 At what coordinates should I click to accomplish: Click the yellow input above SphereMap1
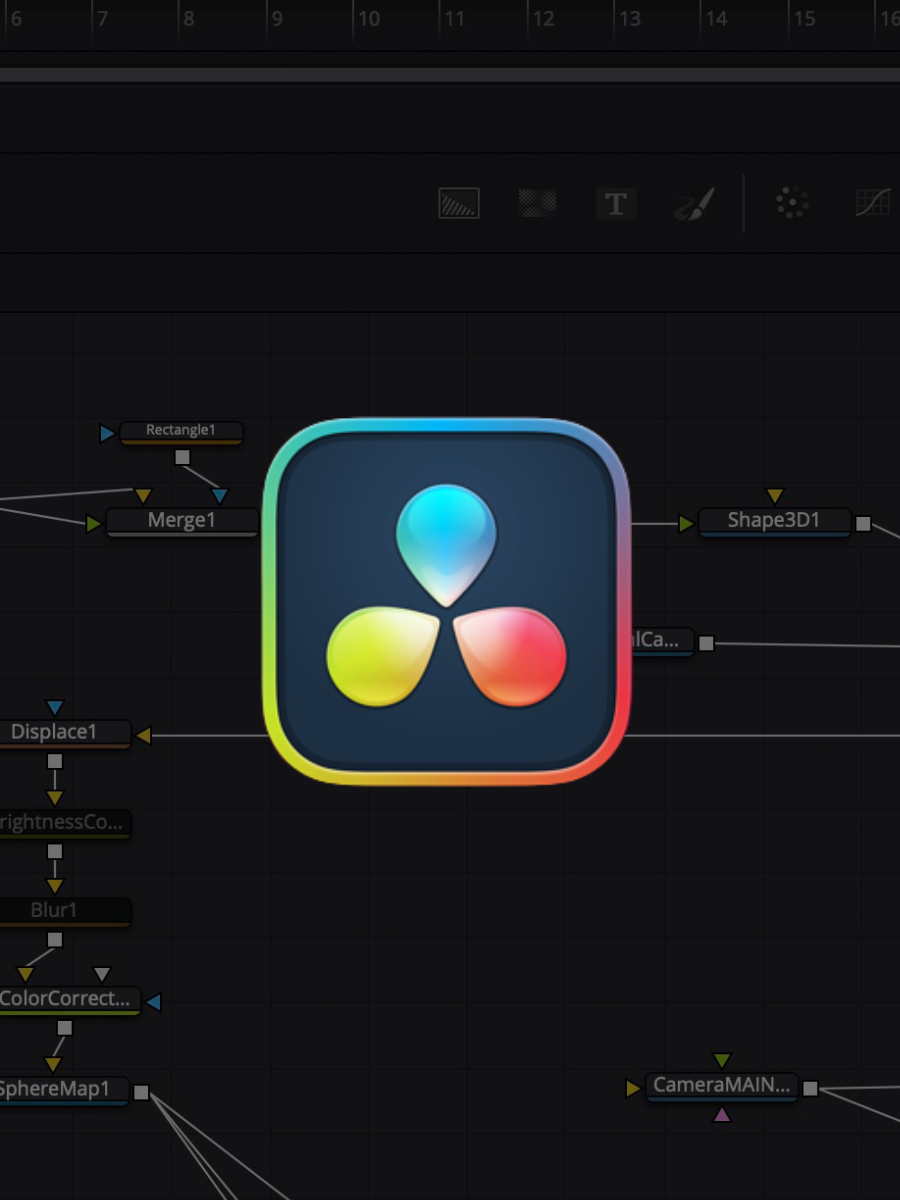(x=53, y=1064)
